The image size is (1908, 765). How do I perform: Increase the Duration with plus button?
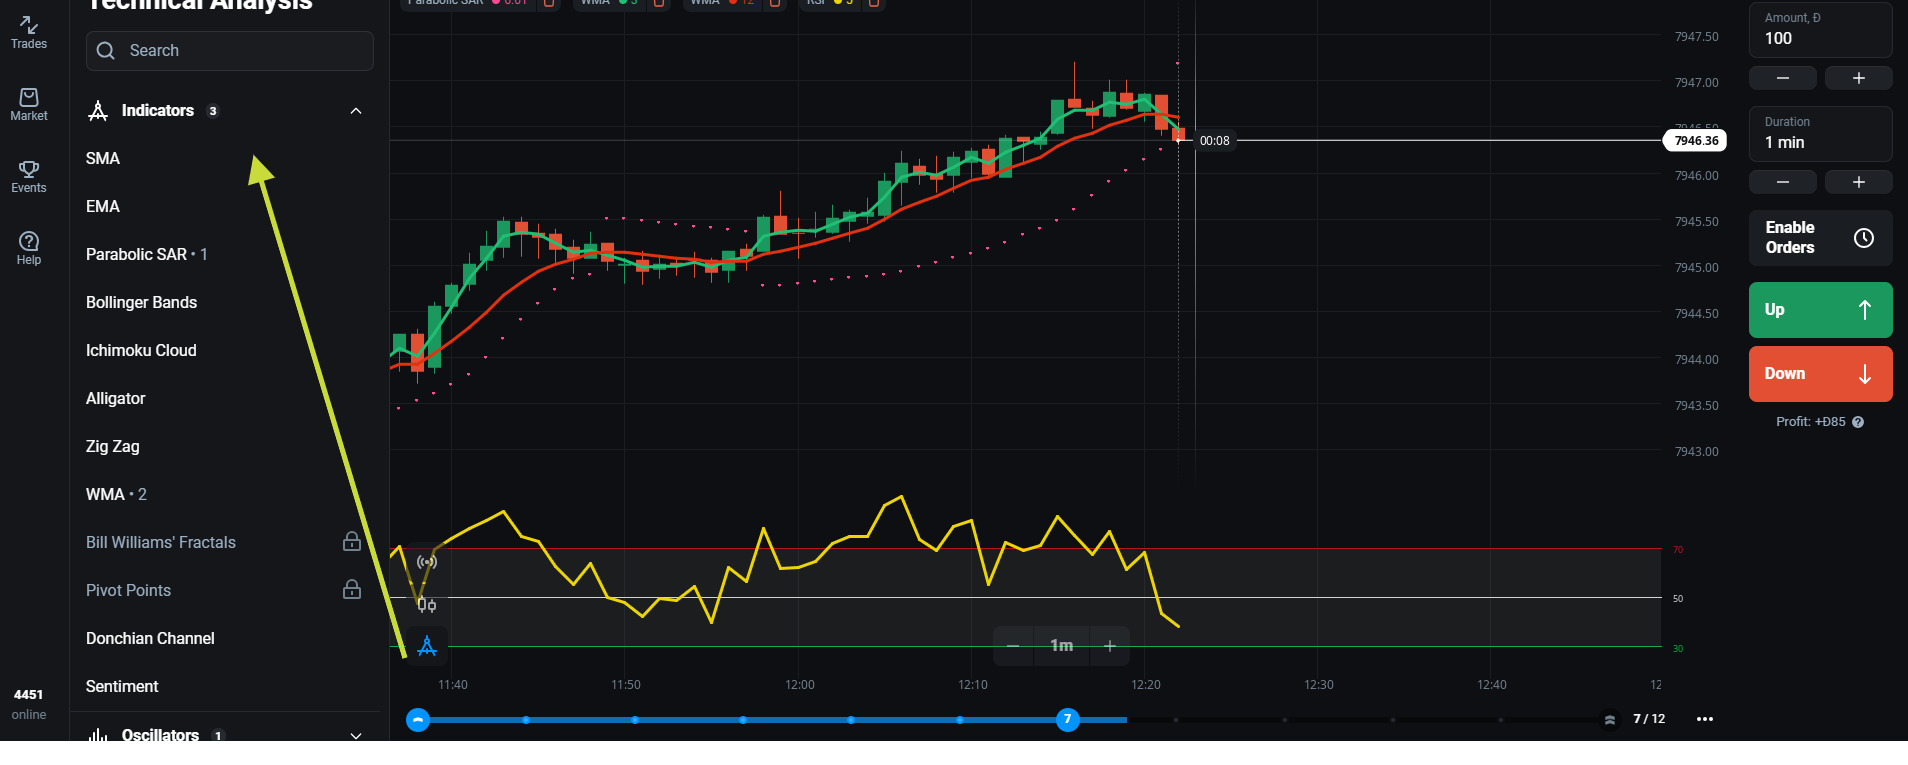coord(1859,182)
